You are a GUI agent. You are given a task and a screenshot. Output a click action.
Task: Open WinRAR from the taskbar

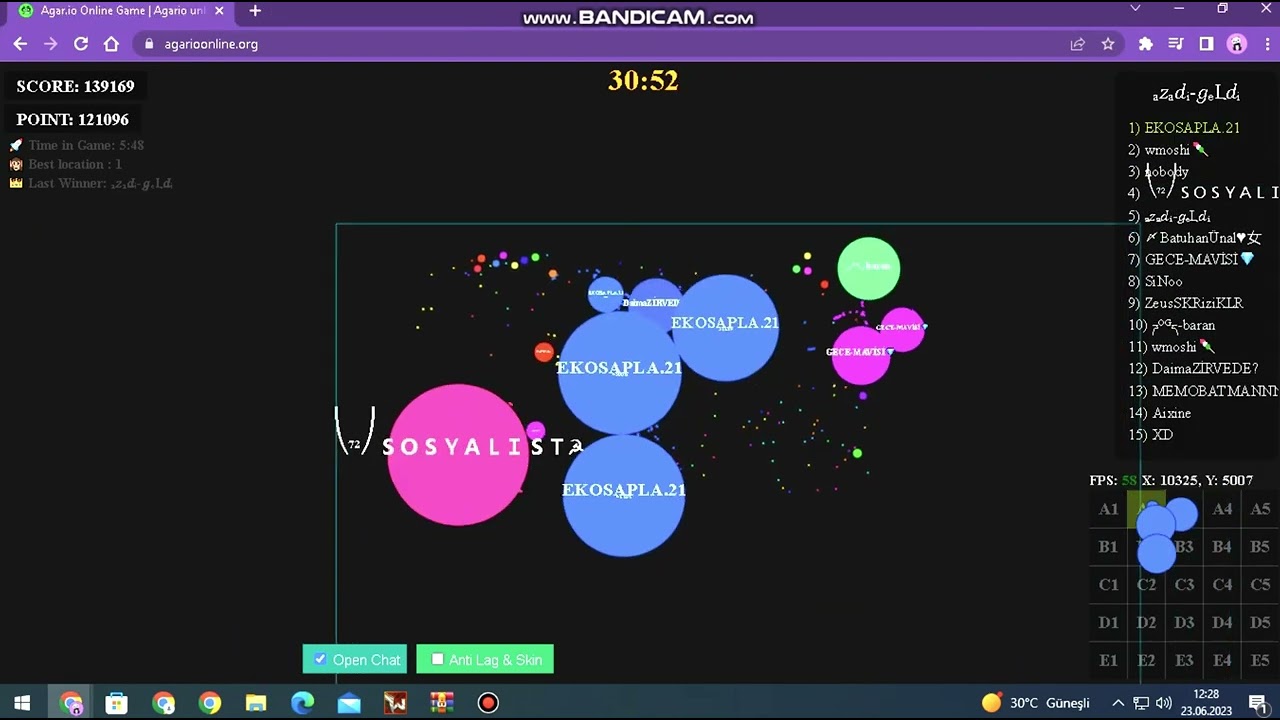pyautogui.click(x=441, y=703)
